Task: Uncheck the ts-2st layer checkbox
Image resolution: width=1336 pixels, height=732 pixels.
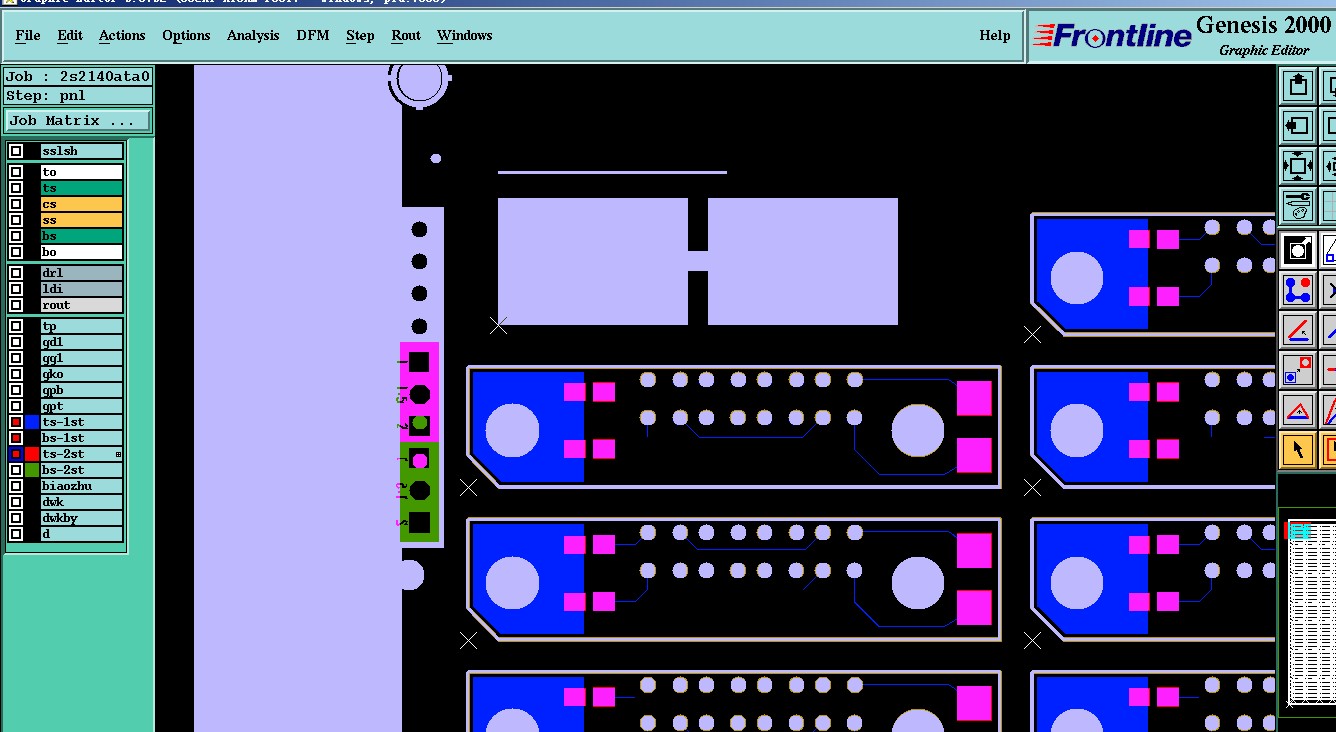Action: pyautogui.click(x=16, y=454)
